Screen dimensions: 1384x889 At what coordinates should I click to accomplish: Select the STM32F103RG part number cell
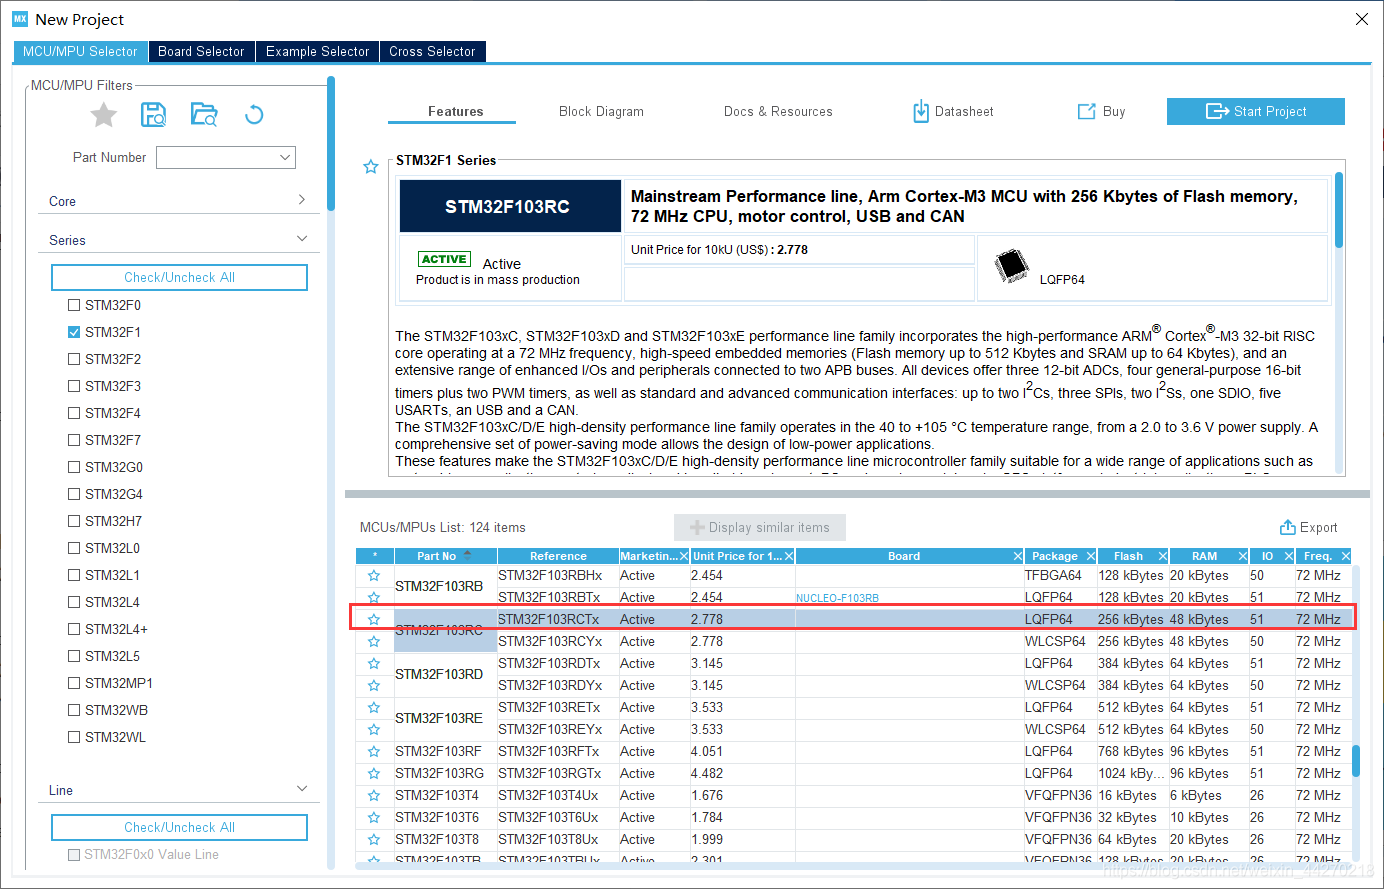[x=445, y=774]
